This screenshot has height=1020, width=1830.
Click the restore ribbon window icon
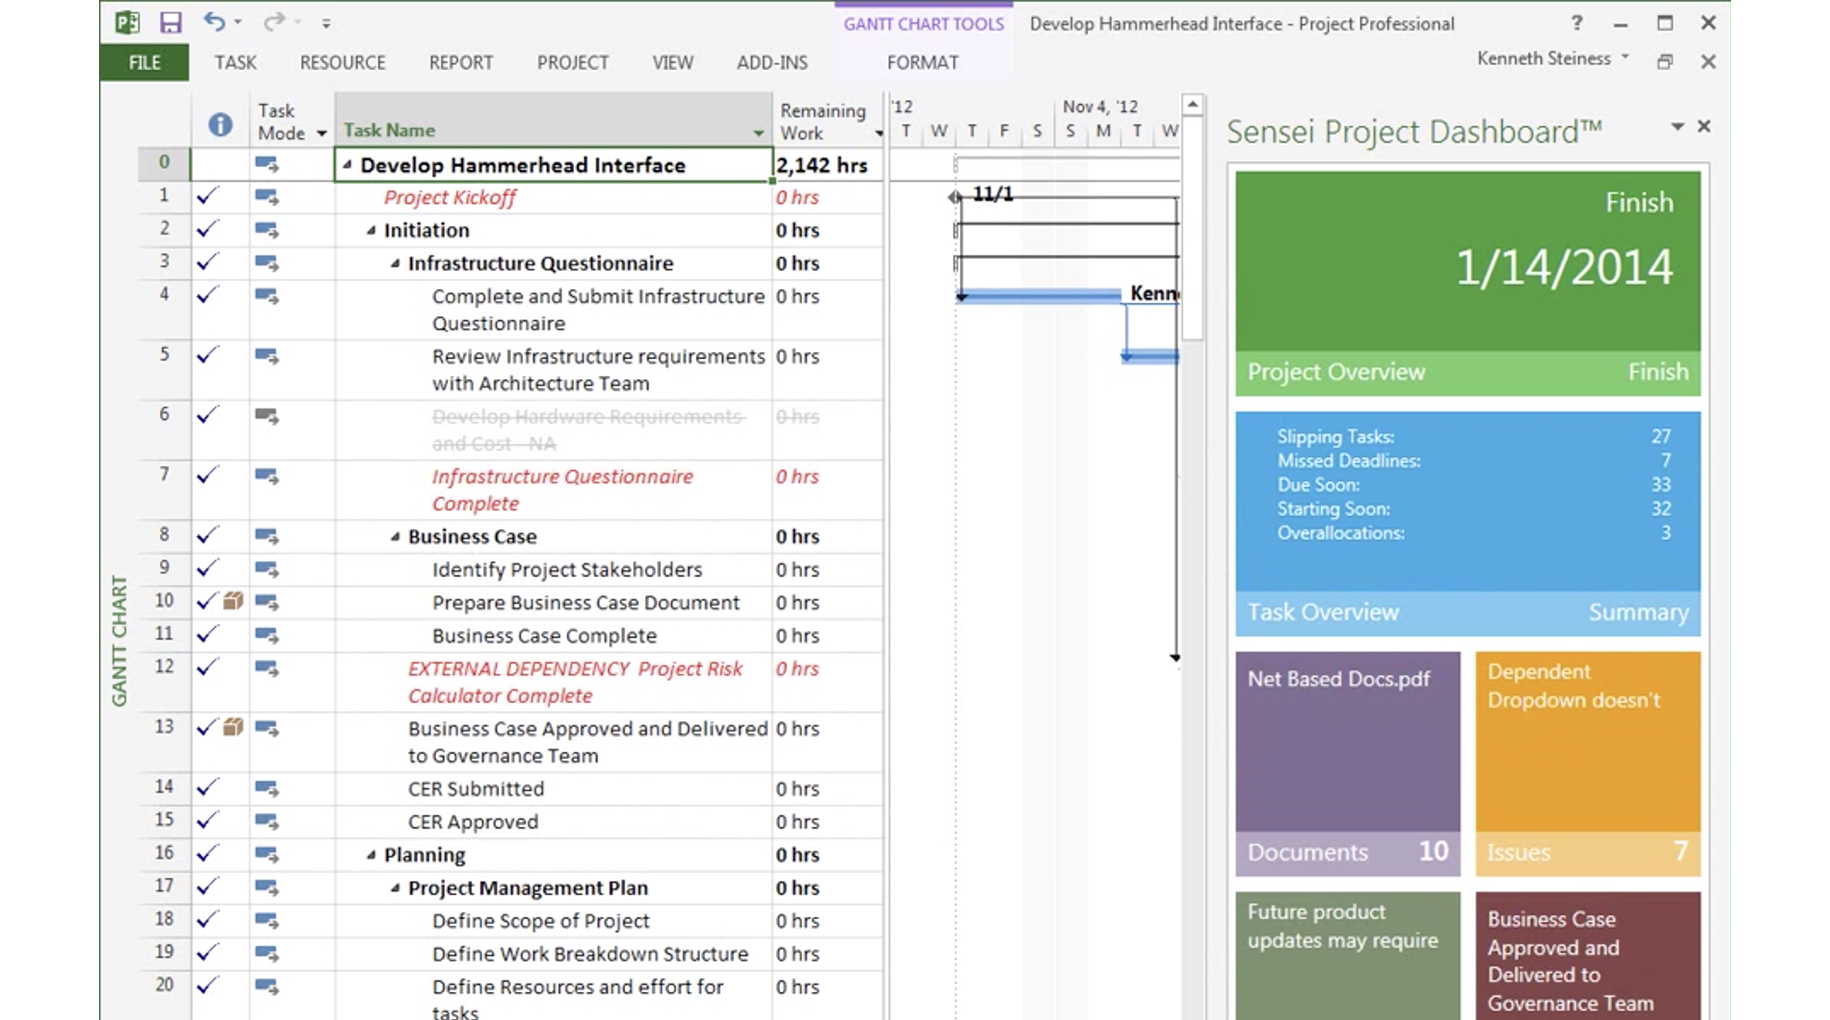tap(1665, 62)
